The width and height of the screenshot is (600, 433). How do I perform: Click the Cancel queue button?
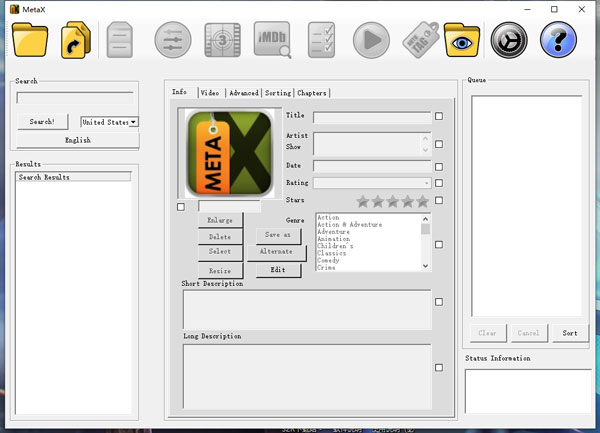[x=528, y=333]
